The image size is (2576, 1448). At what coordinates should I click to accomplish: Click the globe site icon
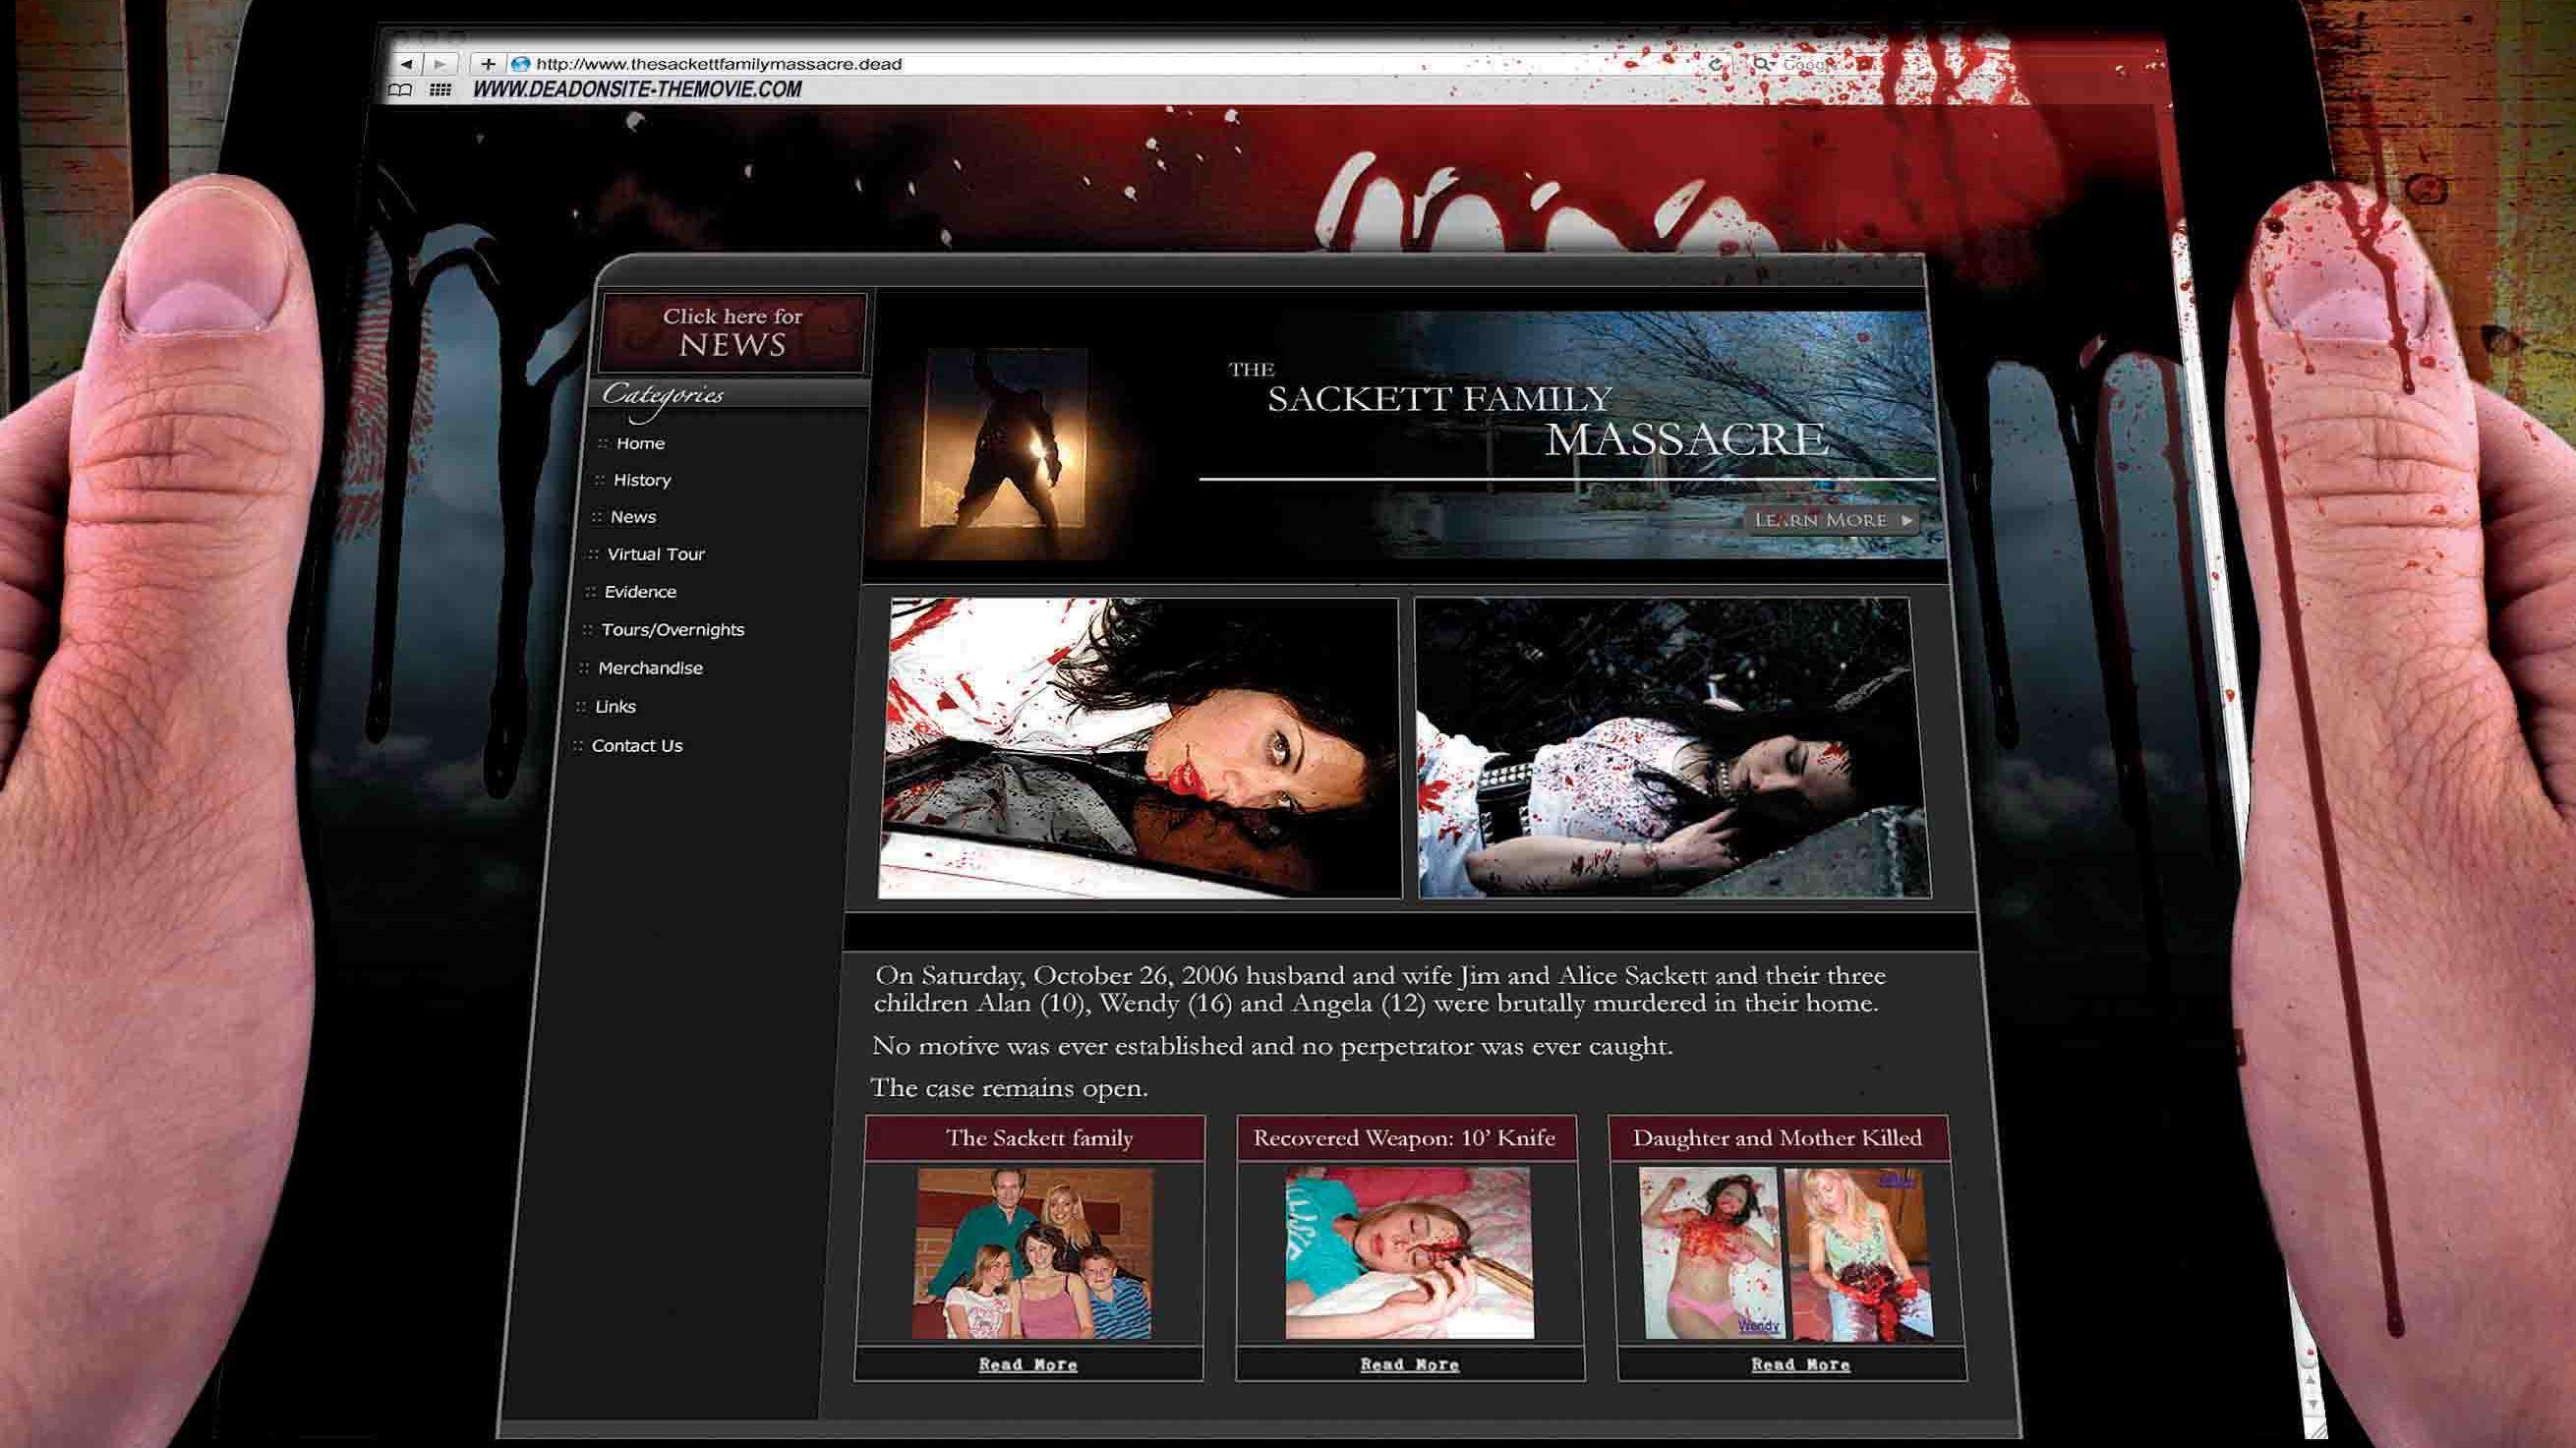519,64
